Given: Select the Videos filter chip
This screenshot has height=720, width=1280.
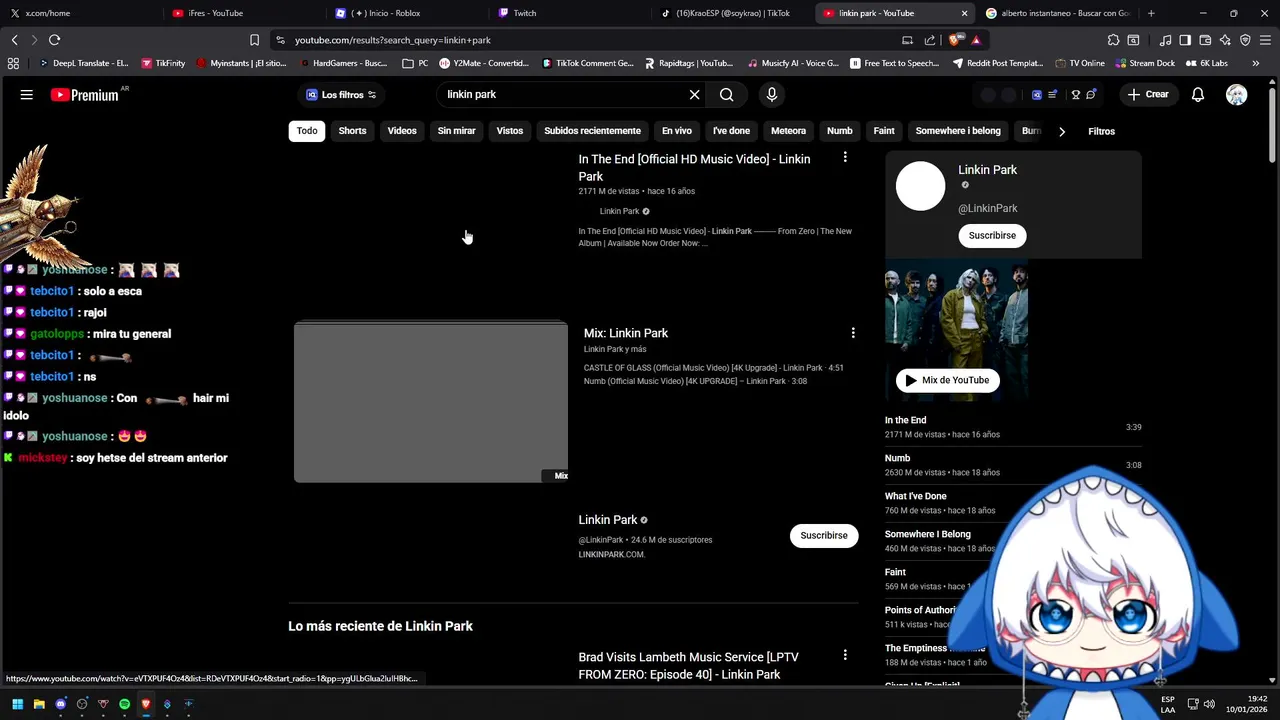Looking at the screenshot, I should [x=402, y=131].
